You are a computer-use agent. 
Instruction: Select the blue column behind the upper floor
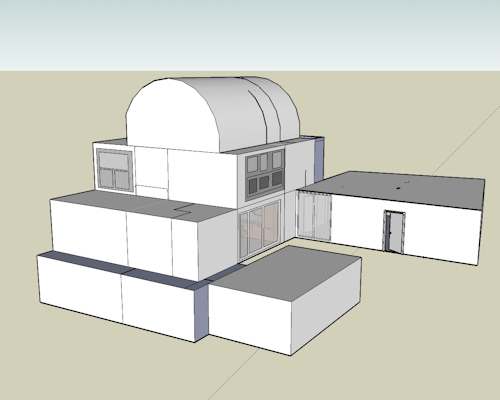tap(319, 159)
